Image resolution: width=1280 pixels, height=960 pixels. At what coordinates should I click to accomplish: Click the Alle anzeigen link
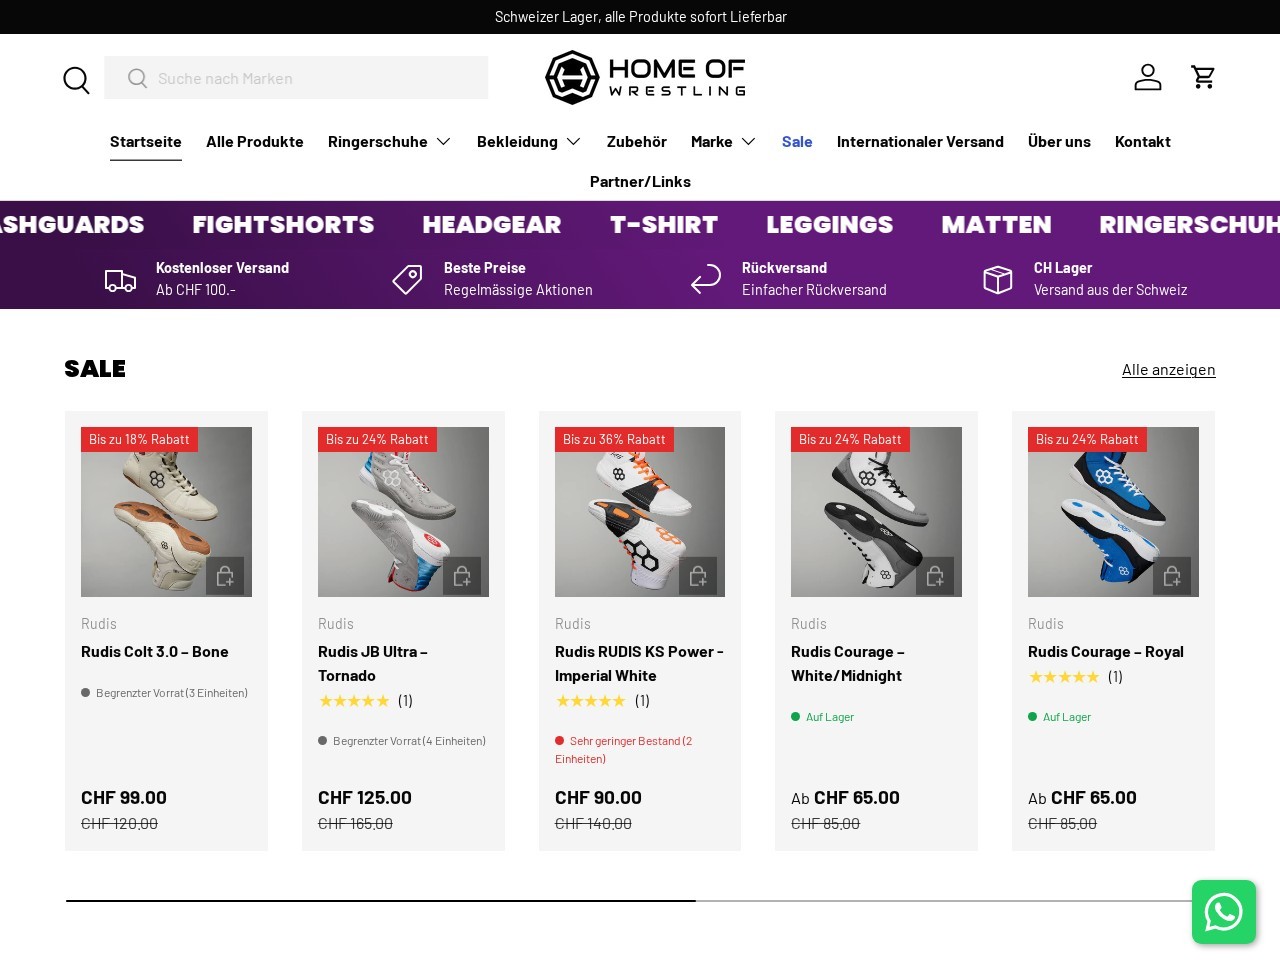[x=1168, y=369]
